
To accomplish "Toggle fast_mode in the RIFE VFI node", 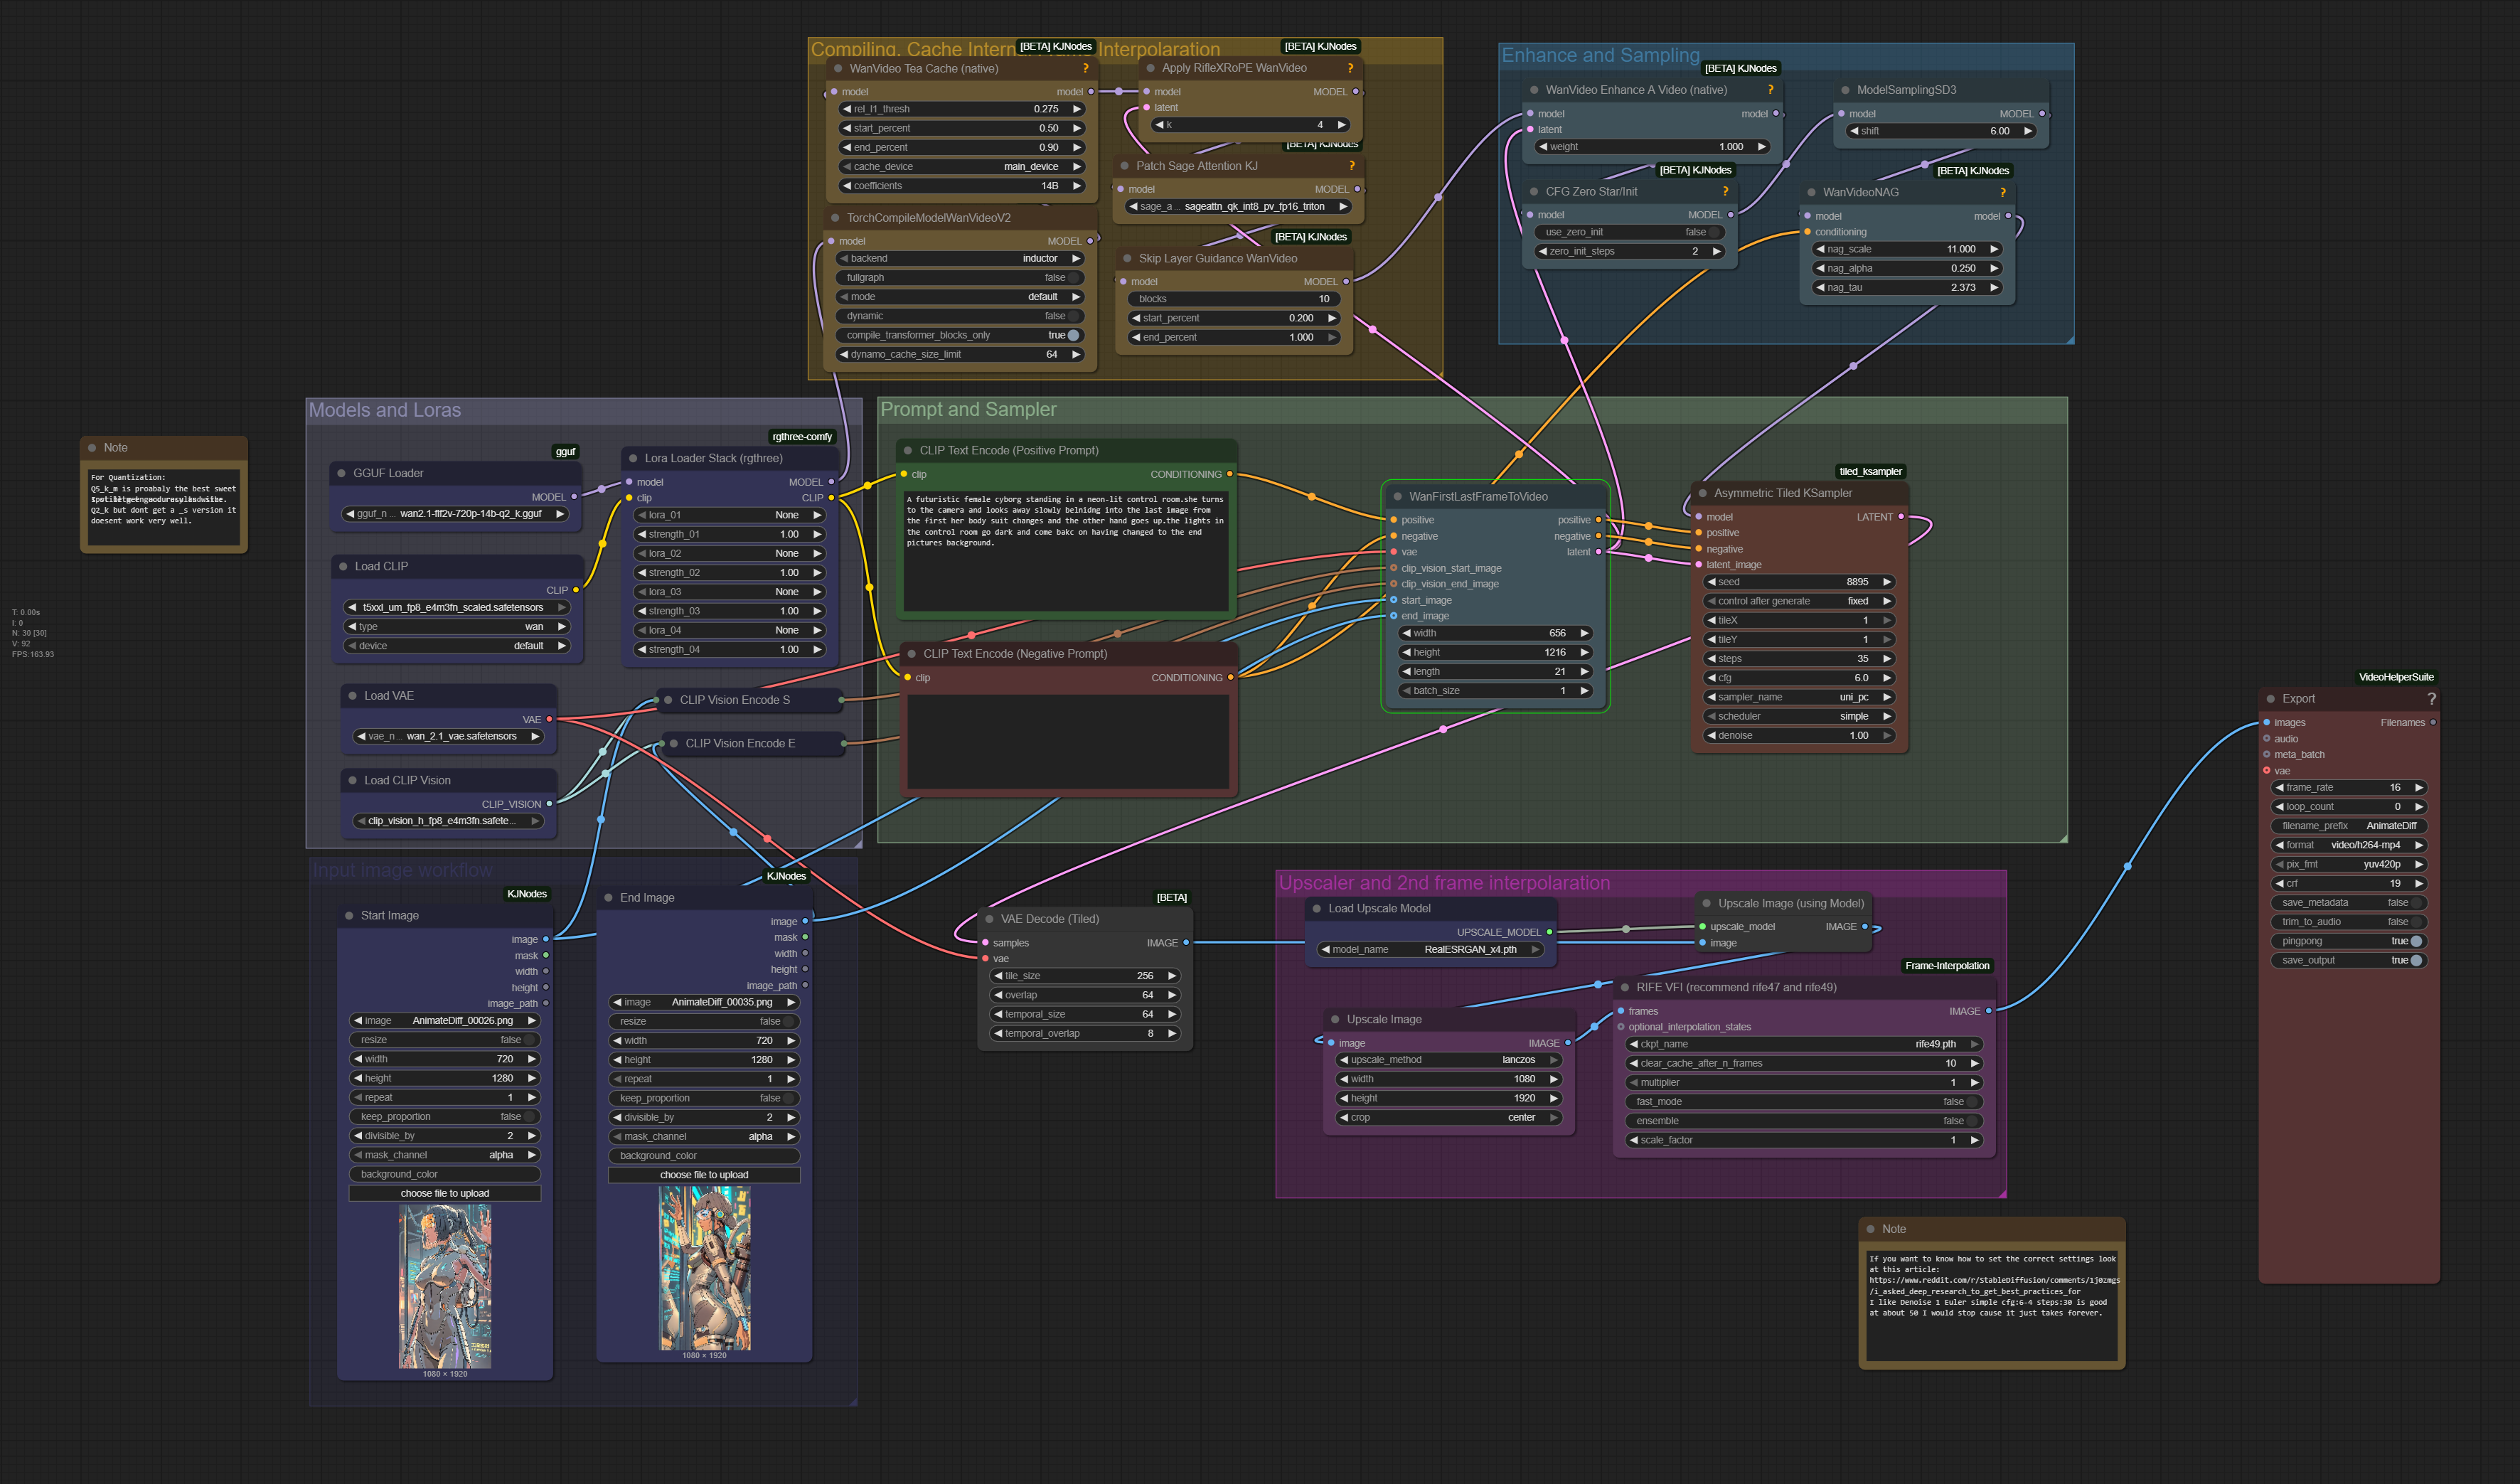I will [1972, 1102].
